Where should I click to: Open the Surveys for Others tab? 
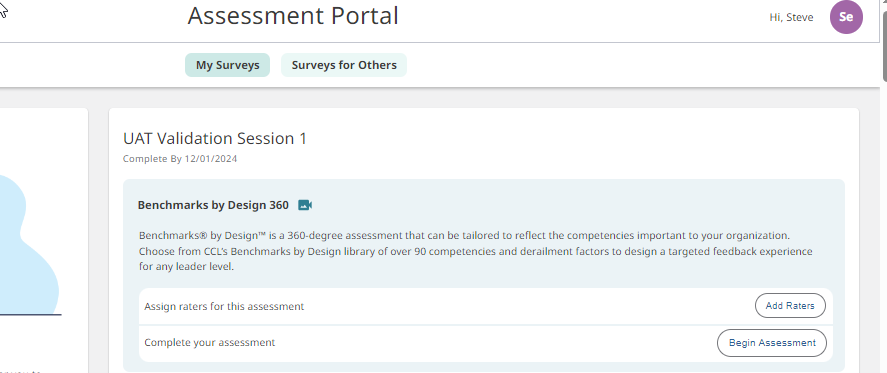[x=344, y=65]
